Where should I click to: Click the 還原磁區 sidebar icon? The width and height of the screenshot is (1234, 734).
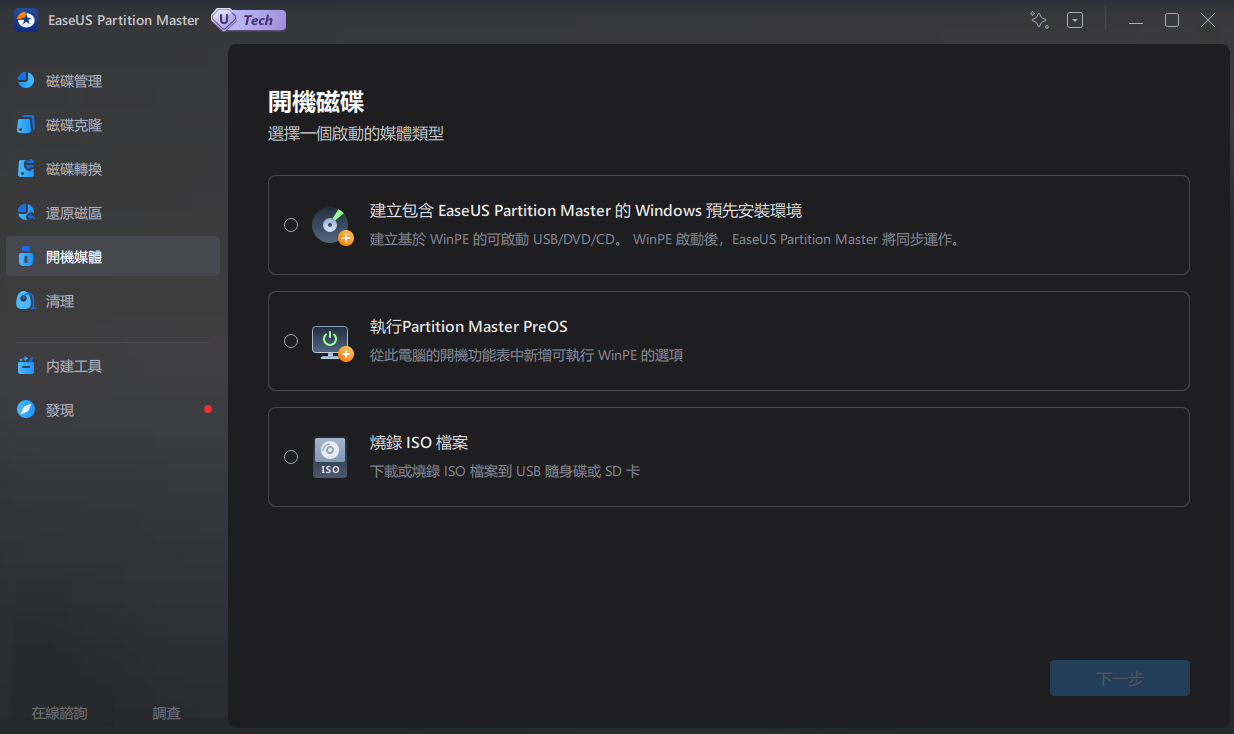[26, 213]
